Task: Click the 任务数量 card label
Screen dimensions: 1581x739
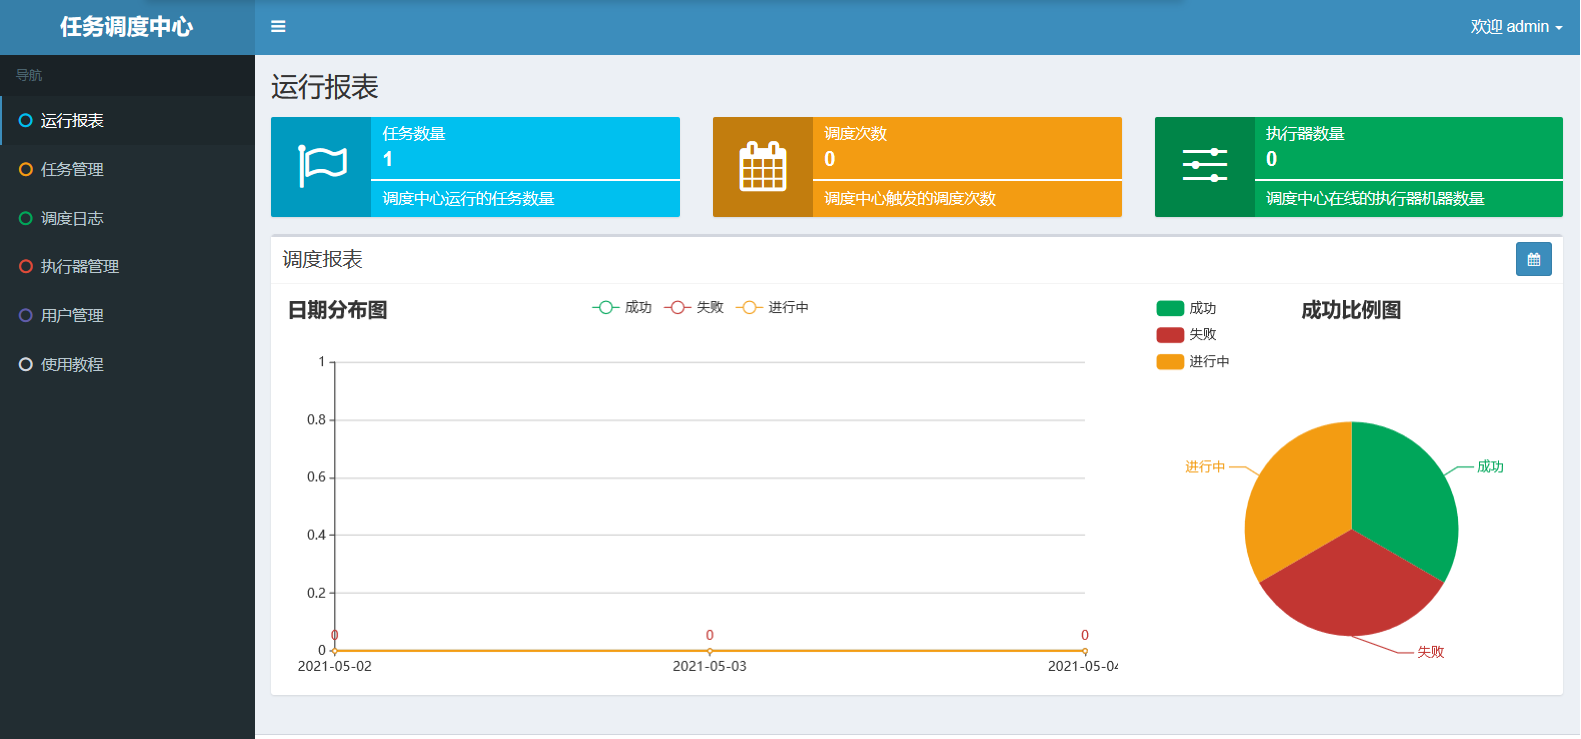Action: coord(414,134)
